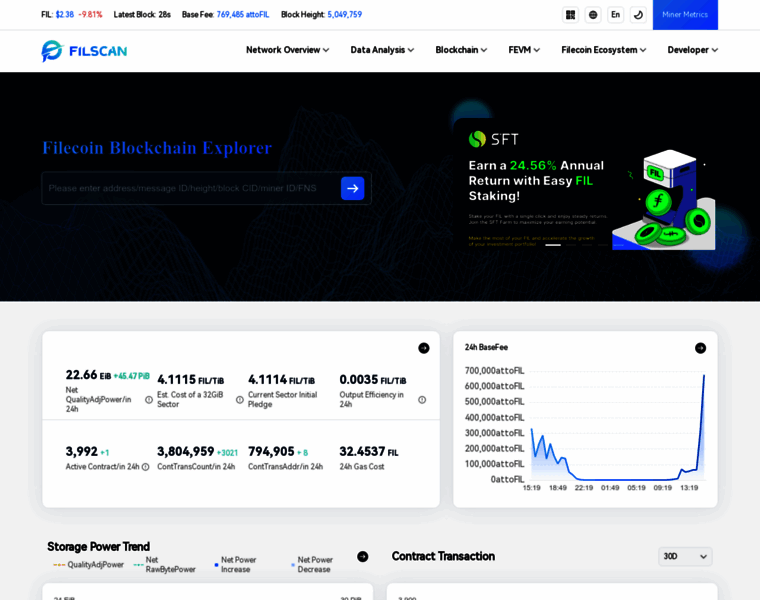Click the Filecoin Blockchain Explorer title

click(157, 148)
